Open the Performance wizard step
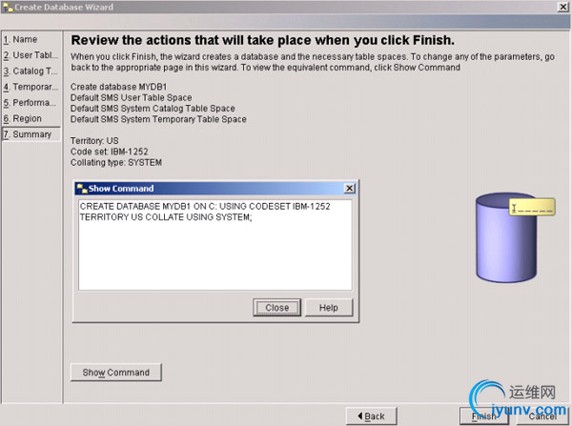572x426 pixels. [x=30, y=102]
